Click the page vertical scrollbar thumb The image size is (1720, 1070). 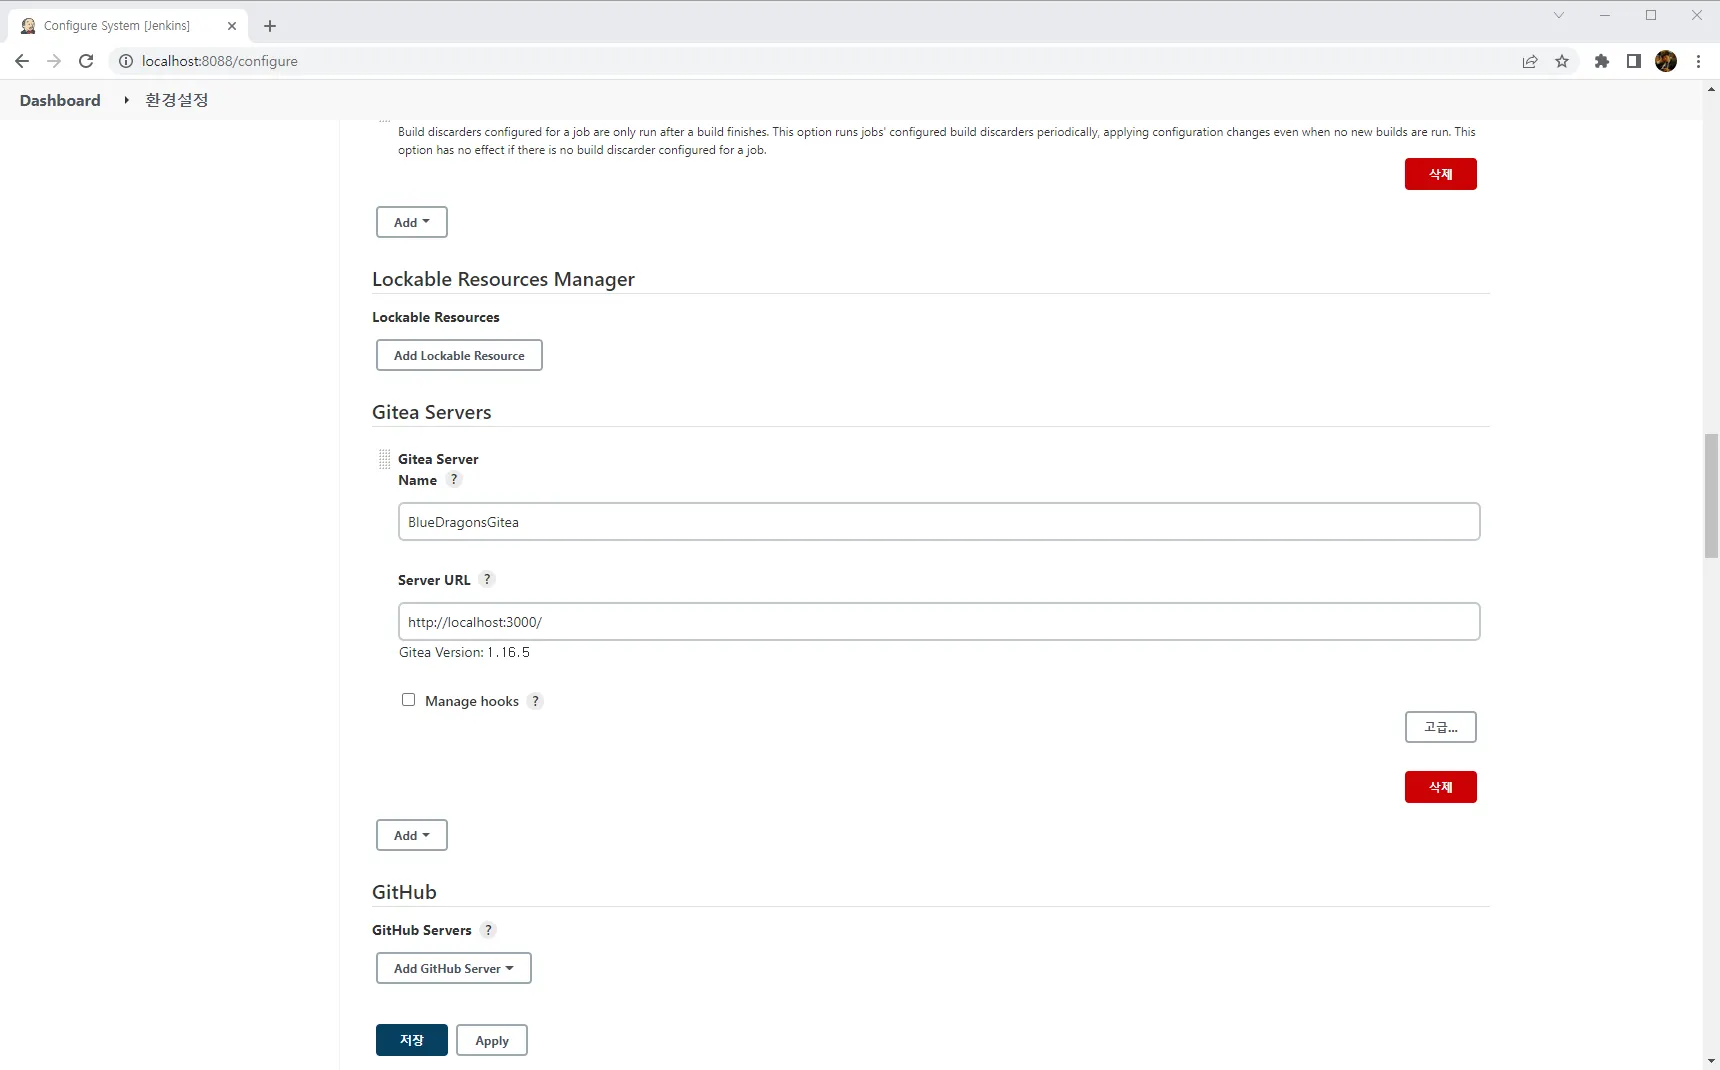1711,495
